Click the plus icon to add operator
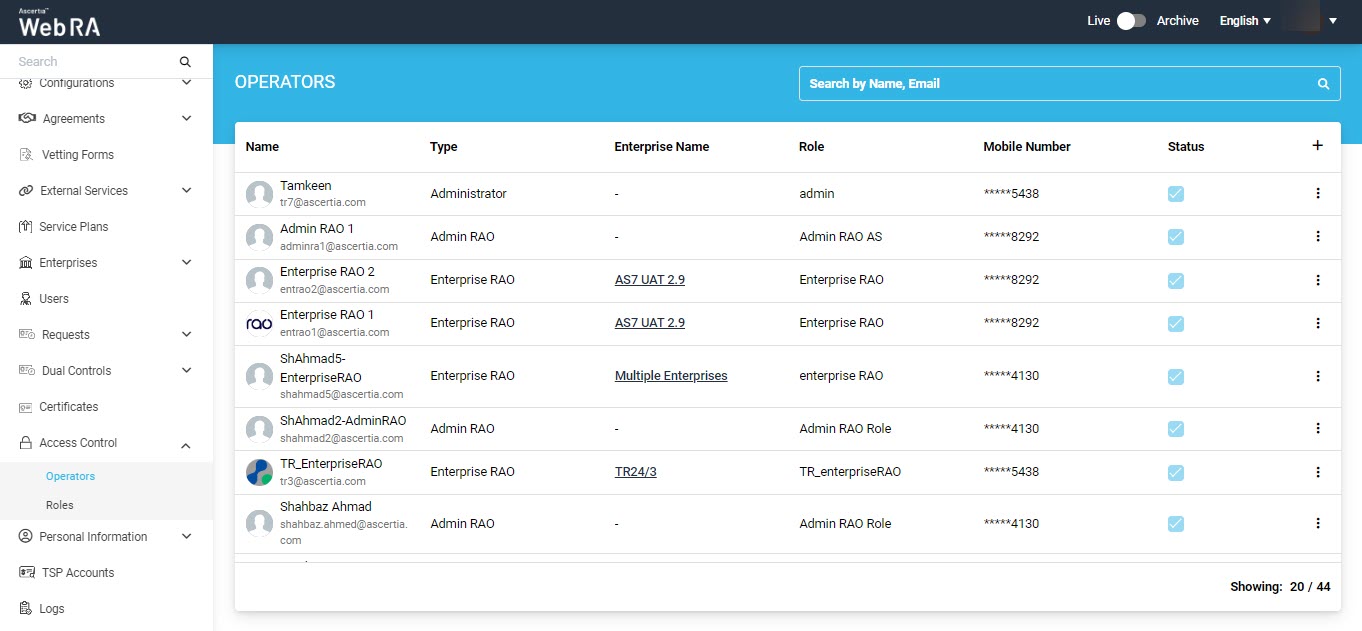This screenshot has width=1362, height=631. click(1317, 146)
